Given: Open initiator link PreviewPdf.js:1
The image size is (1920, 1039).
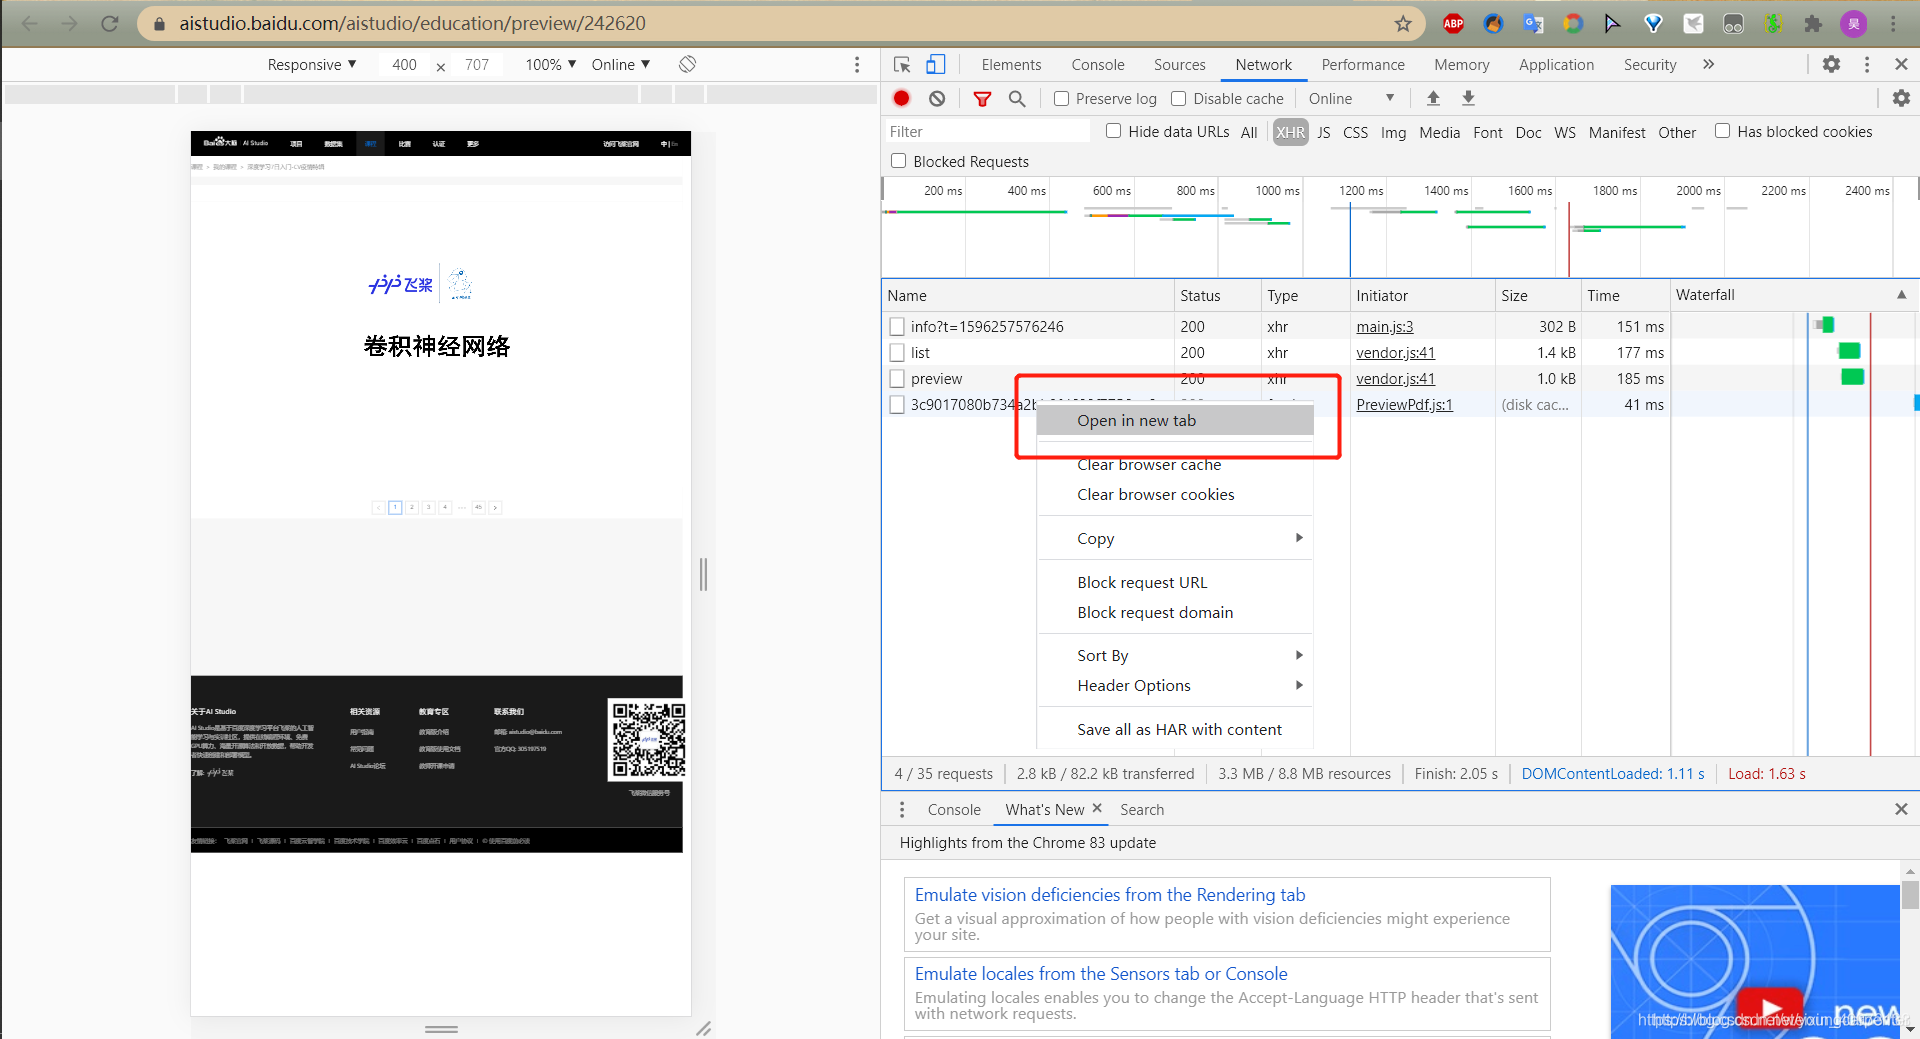Looking at the screenshot, I should coord(1404,404).
